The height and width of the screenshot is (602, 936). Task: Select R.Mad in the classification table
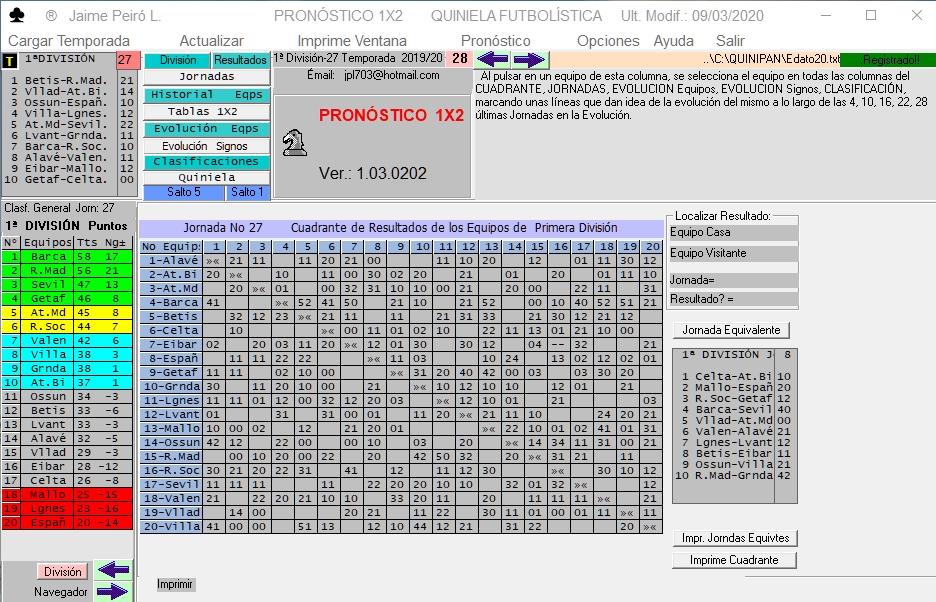click(x=48, y=271)
